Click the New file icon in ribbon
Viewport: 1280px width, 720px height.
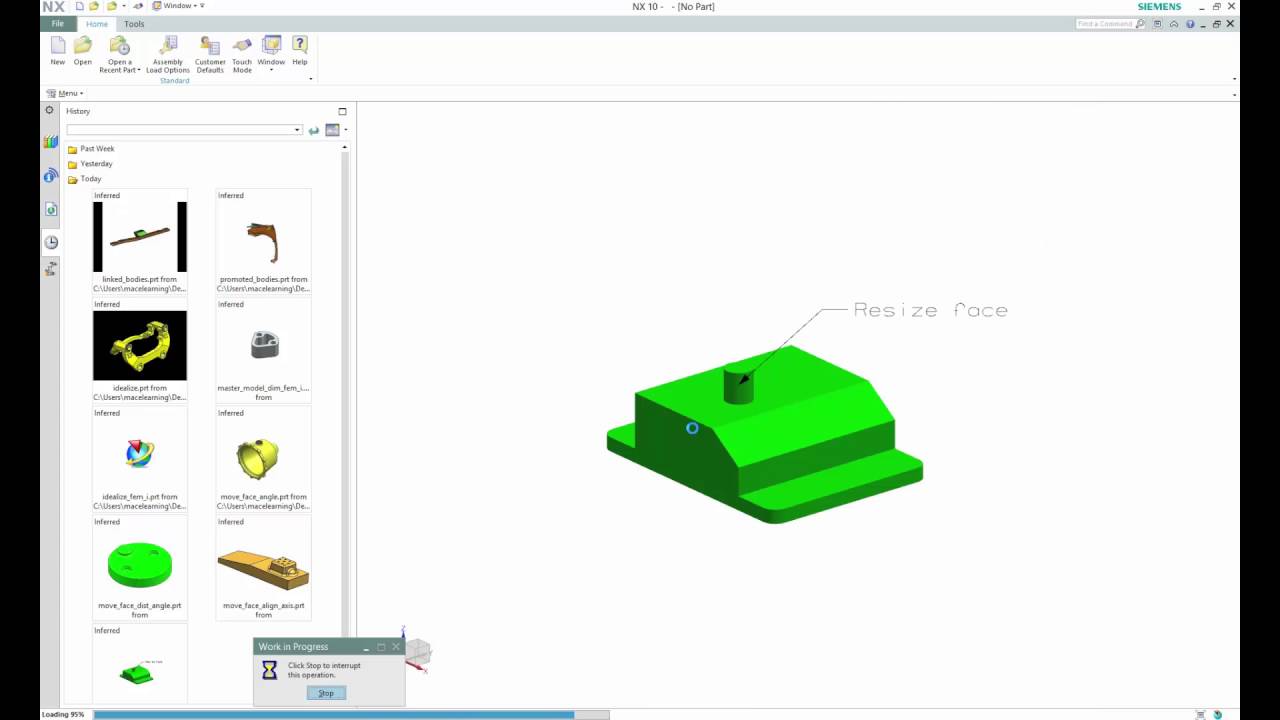(58, 46)
